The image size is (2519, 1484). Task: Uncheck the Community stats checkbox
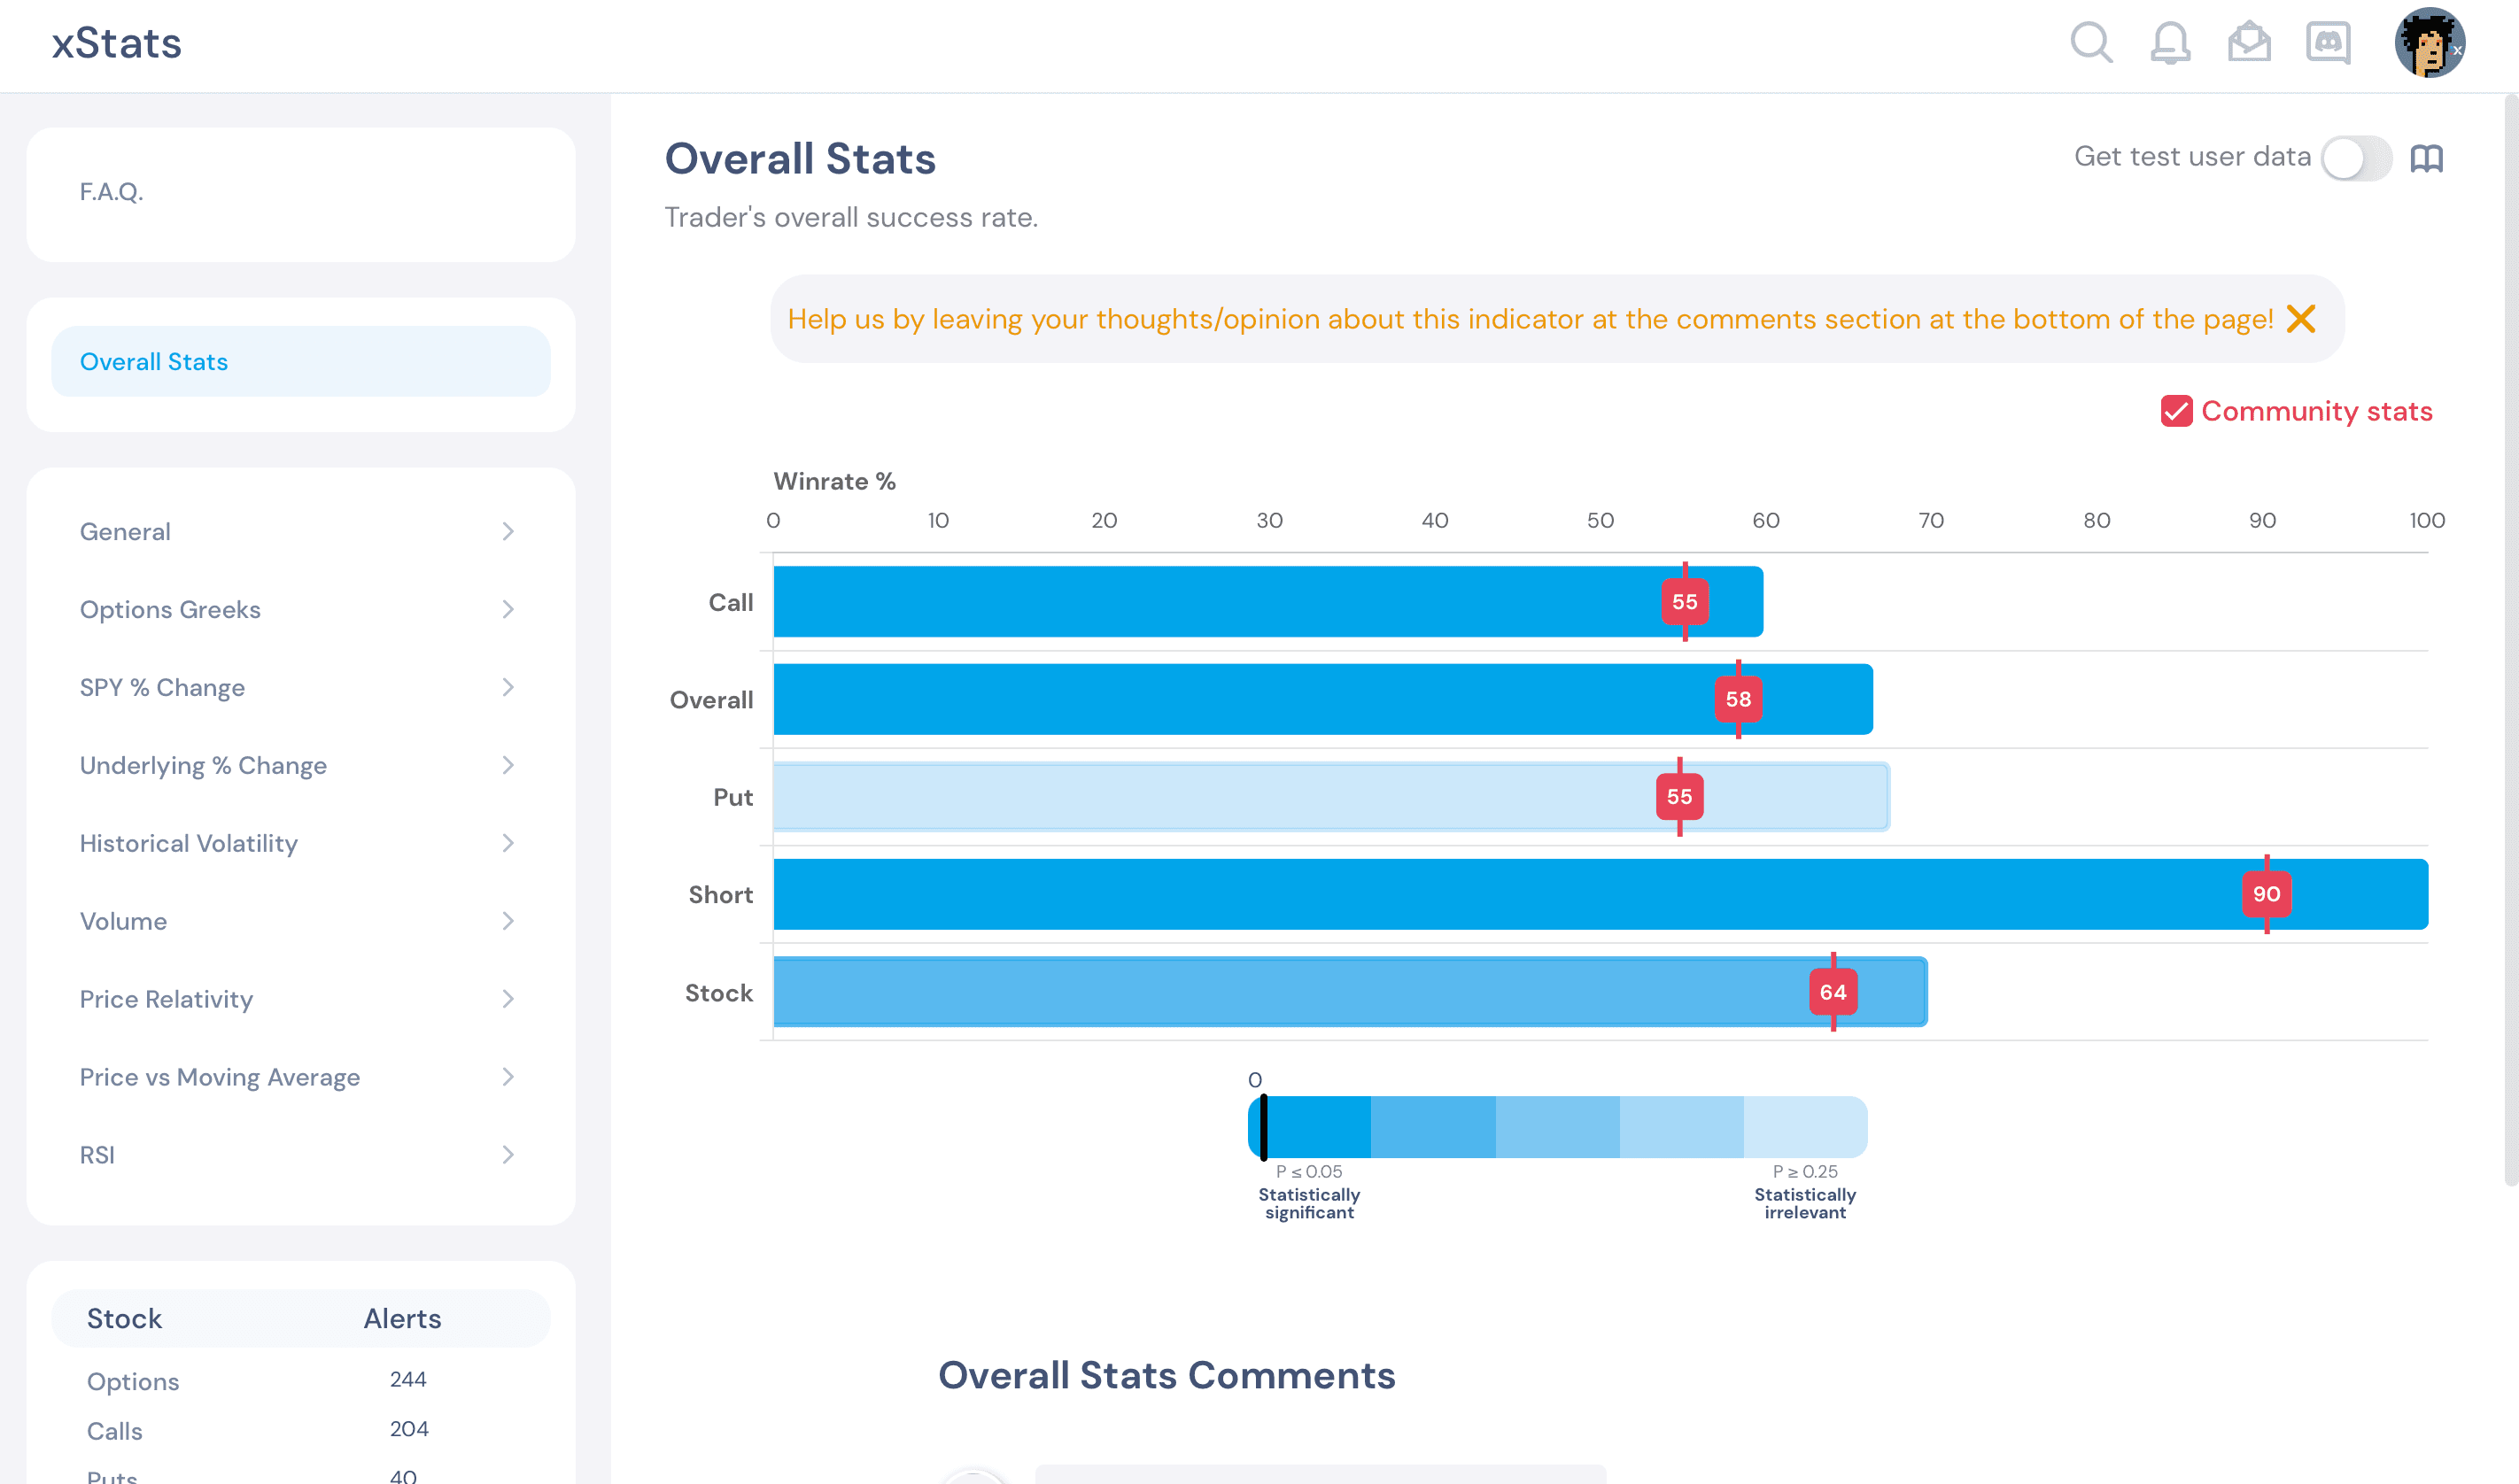pos(2176,411)
